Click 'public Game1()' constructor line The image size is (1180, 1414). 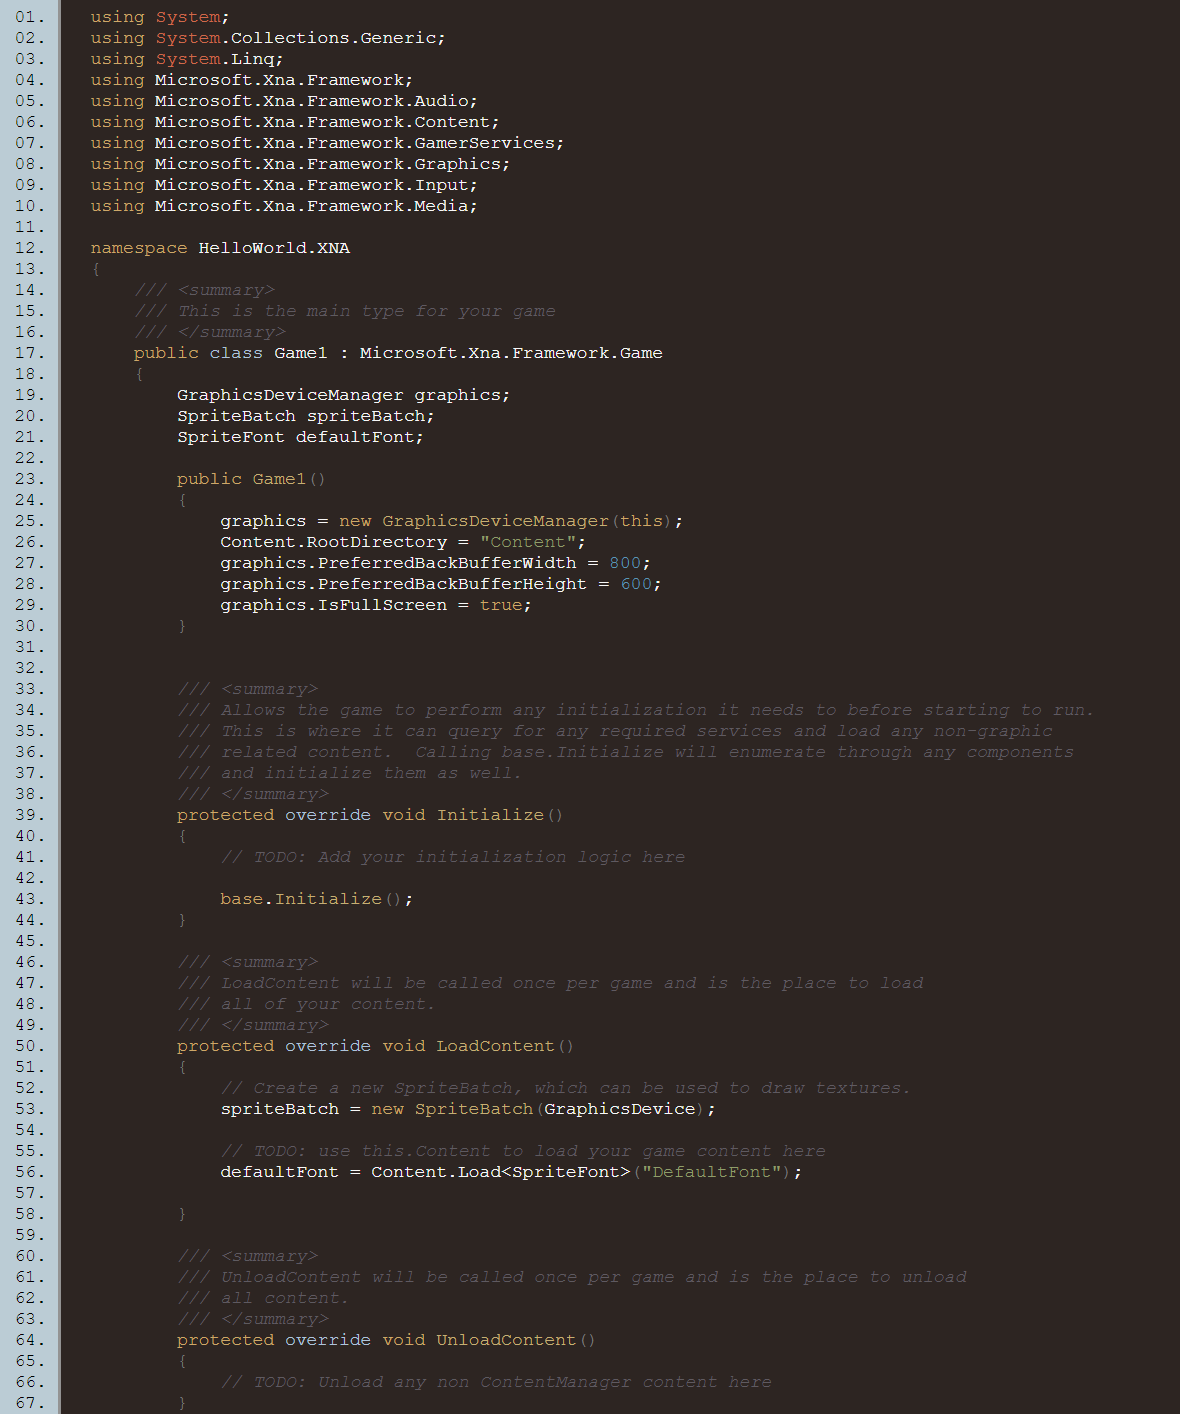click(x=251, y=479)
